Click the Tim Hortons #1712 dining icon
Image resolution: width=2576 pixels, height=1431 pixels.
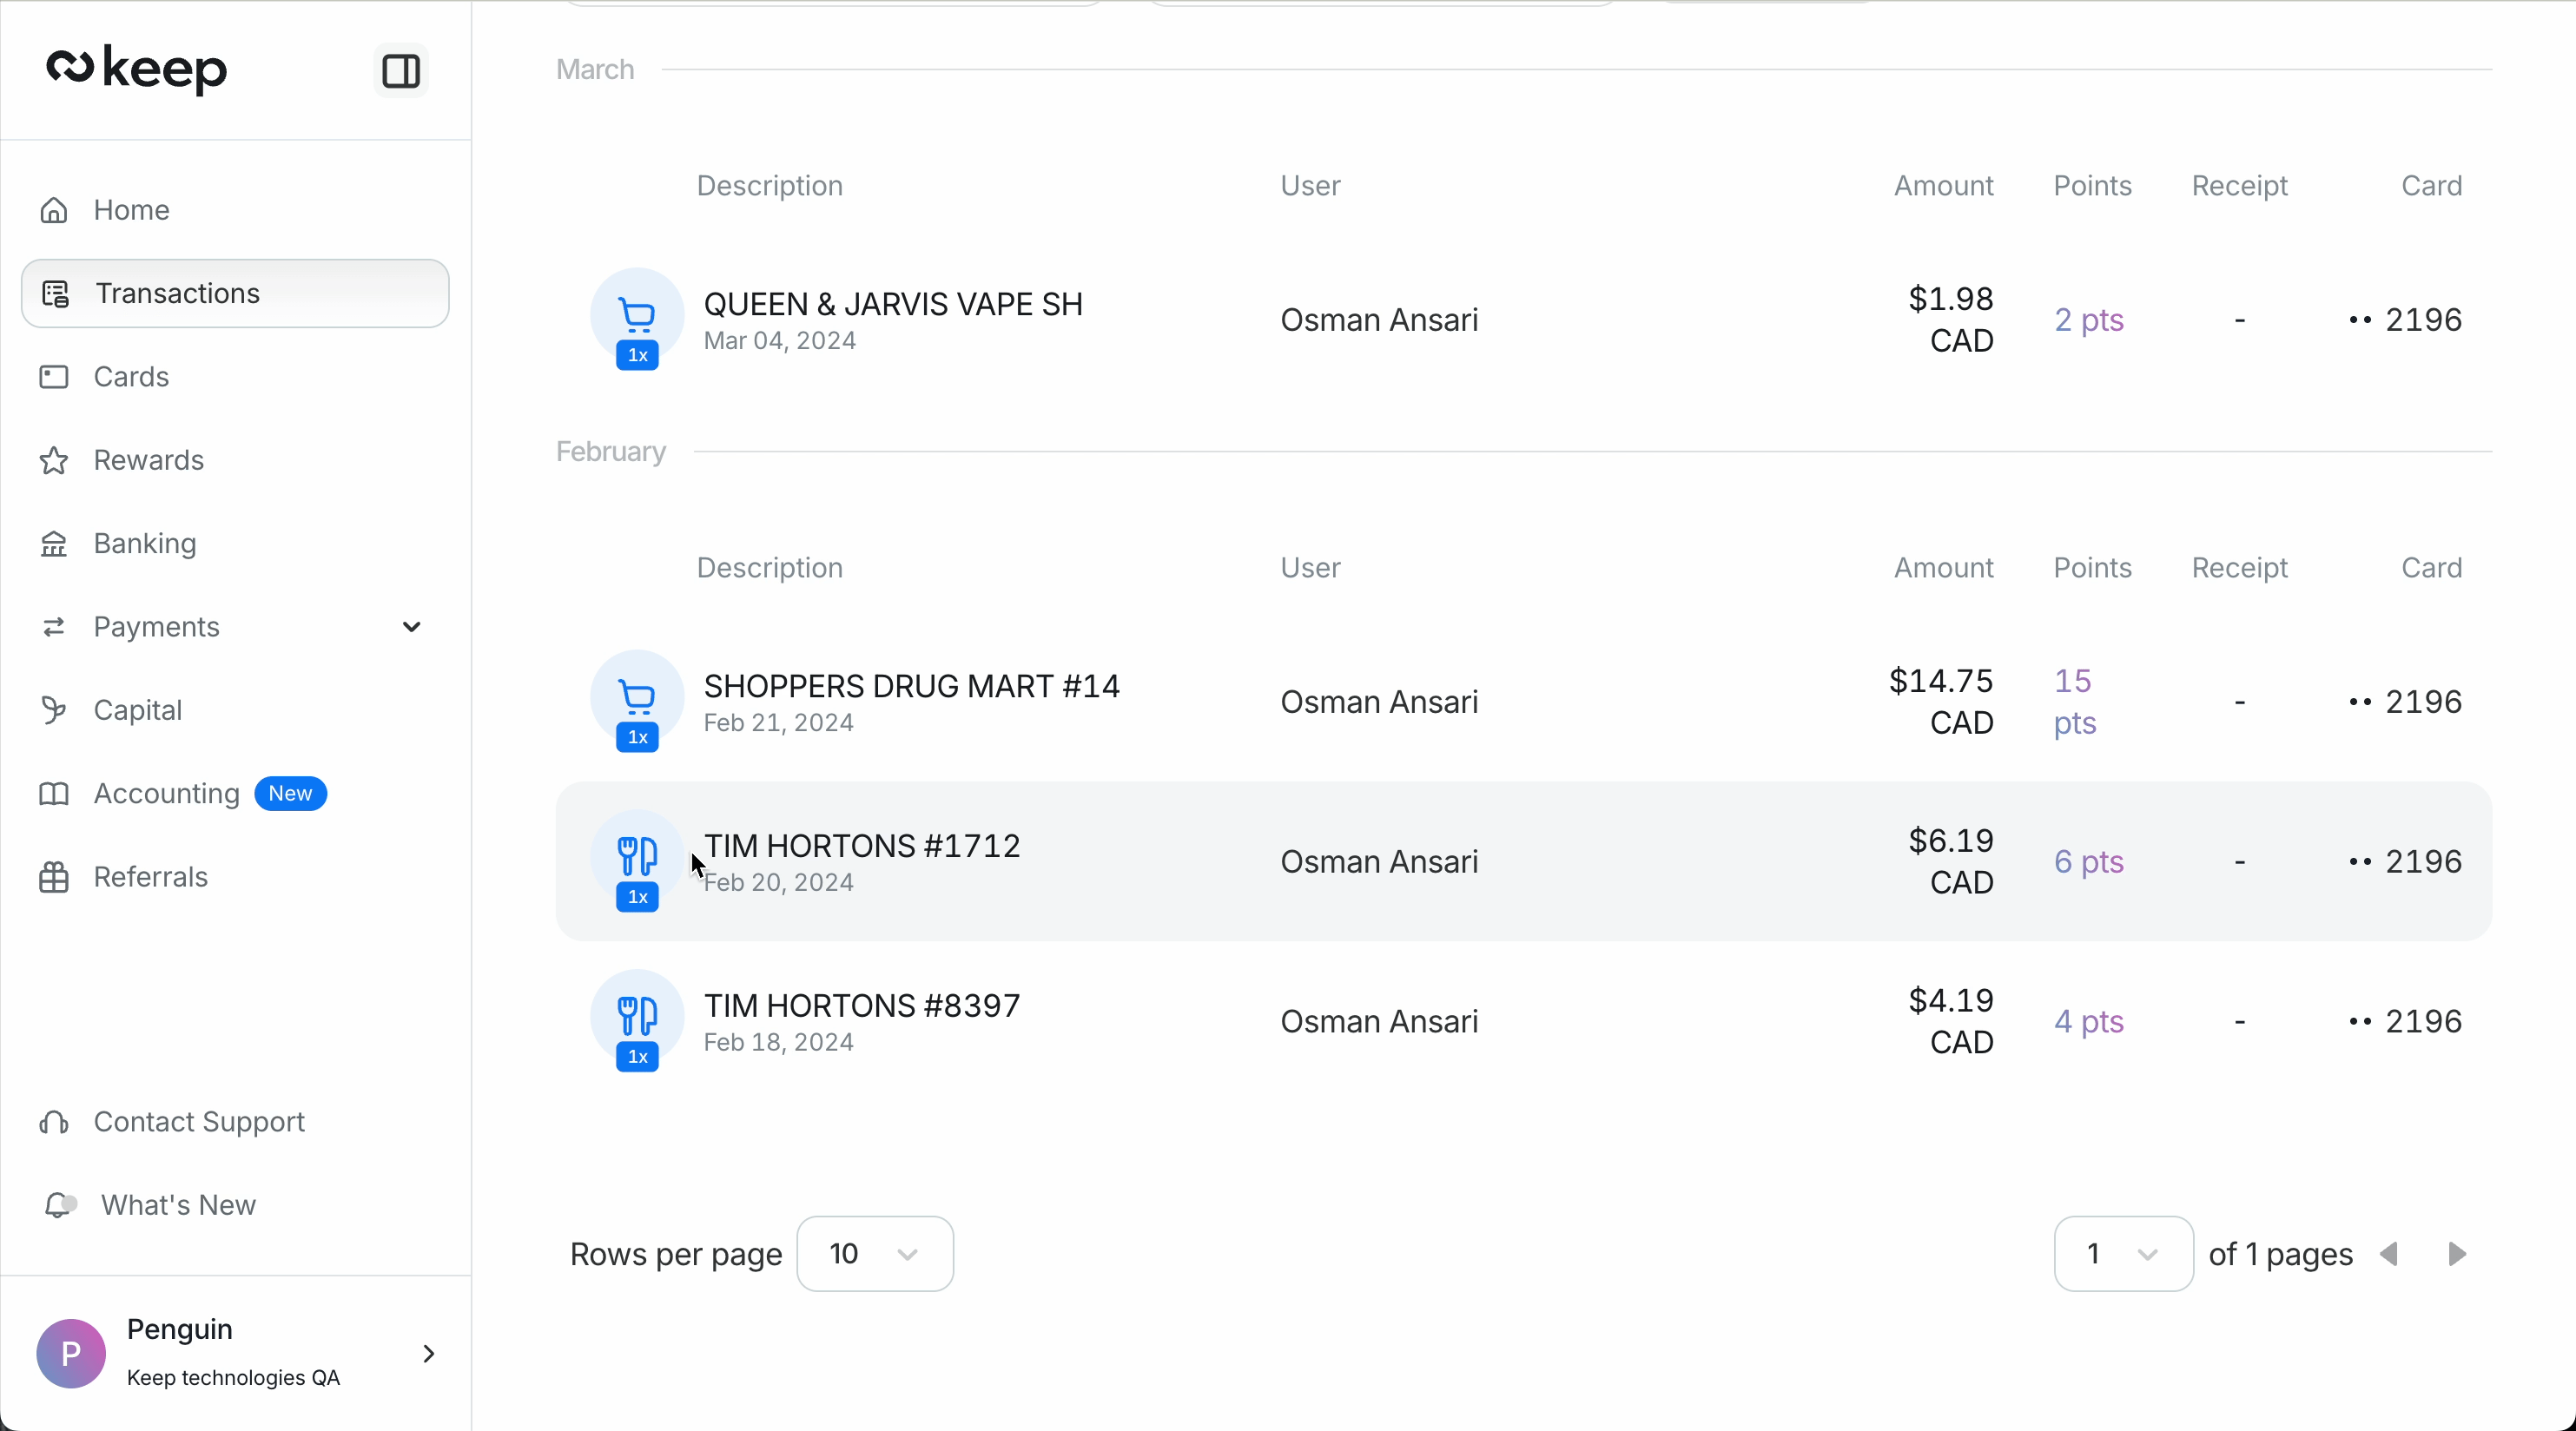coord(637,857)
